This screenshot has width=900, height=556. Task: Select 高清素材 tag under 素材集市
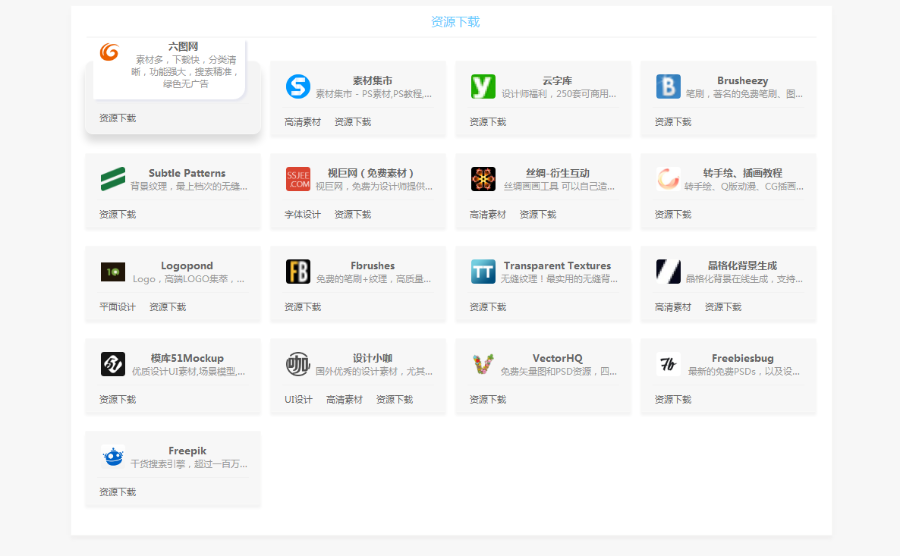302,122
